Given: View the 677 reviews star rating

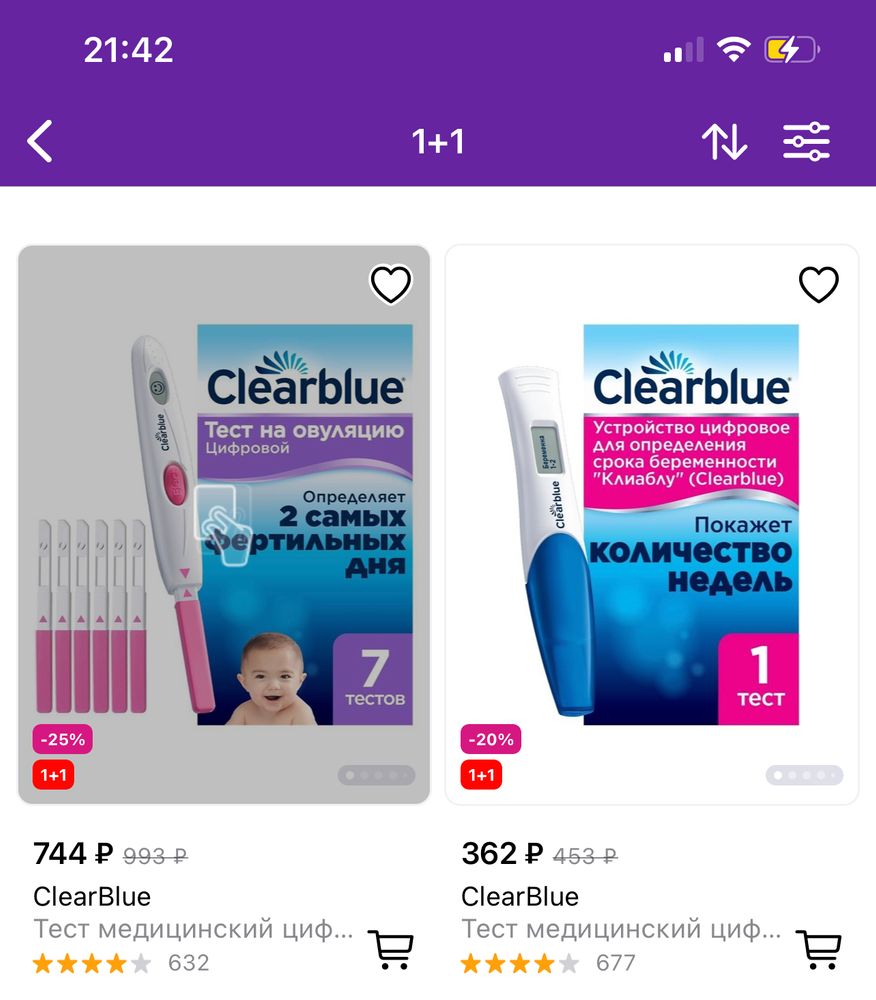Looking at the screenshot, I should [548, 963].
